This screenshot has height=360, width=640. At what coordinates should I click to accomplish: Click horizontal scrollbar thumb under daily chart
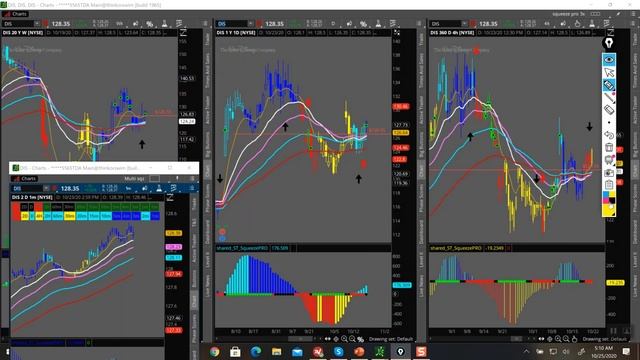point(300,339)
